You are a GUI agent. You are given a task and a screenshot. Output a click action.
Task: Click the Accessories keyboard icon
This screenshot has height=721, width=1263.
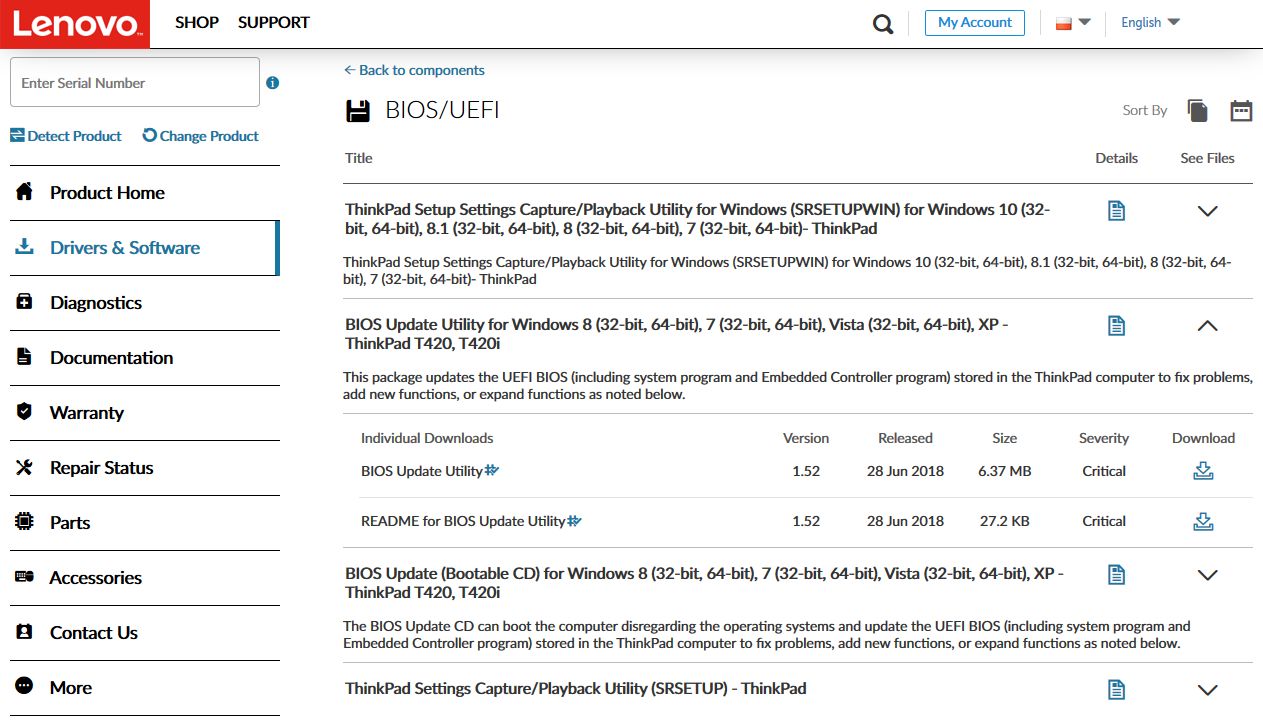(x=25, y=577)
